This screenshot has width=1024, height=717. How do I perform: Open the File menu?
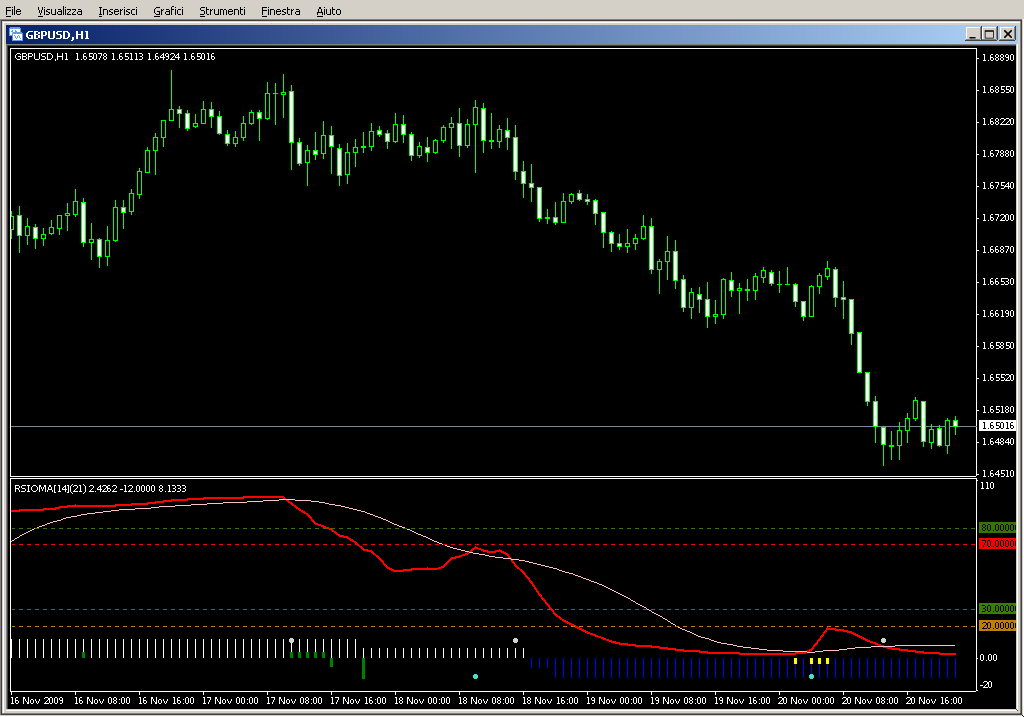click(13, 11)
